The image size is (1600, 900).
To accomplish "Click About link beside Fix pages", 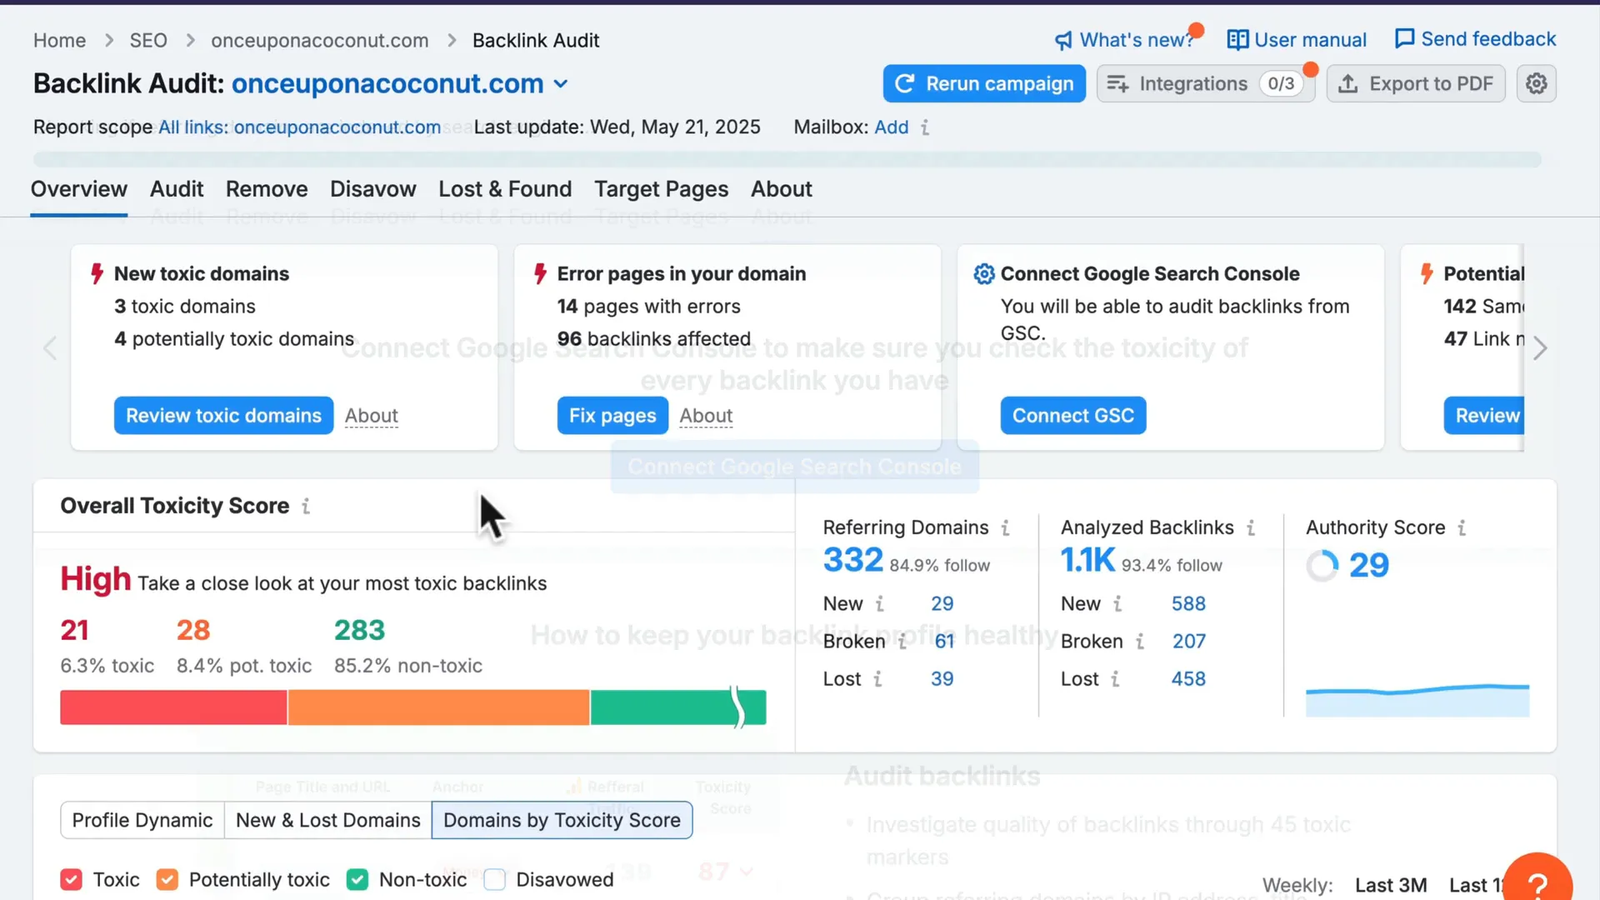I will tap(706, 416).
